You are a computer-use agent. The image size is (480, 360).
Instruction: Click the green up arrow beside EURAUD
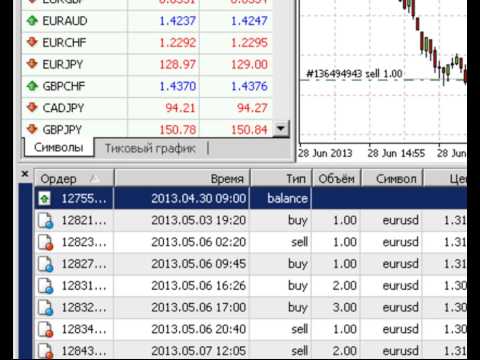(32, 21)
